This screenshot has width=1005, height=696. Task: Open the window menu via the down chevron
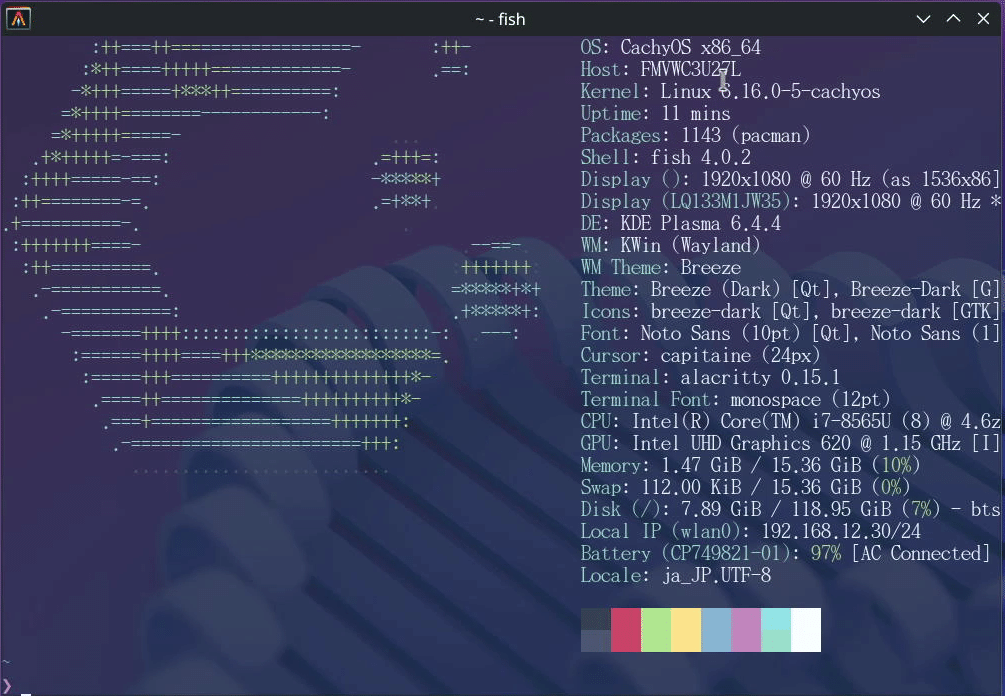click(x=923, y=18)
